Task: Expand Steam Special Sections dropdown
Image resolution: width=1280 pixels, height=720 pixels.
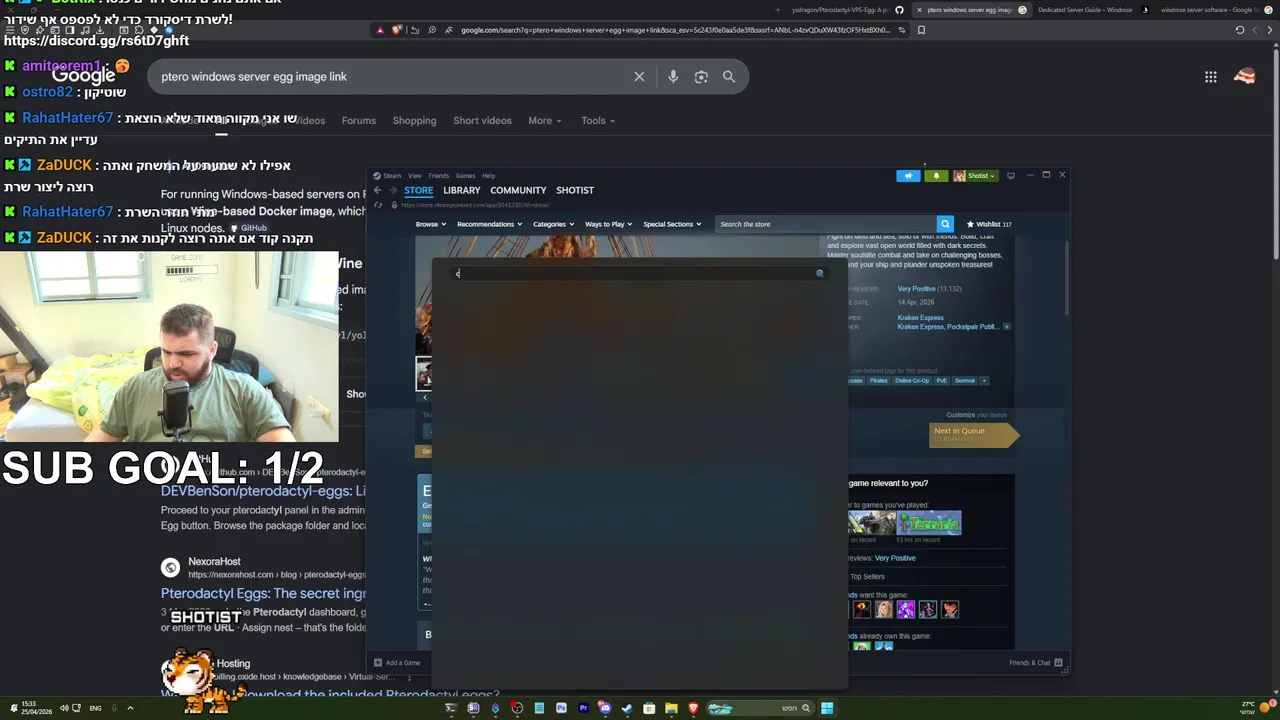Action: (x=672, y=224)
